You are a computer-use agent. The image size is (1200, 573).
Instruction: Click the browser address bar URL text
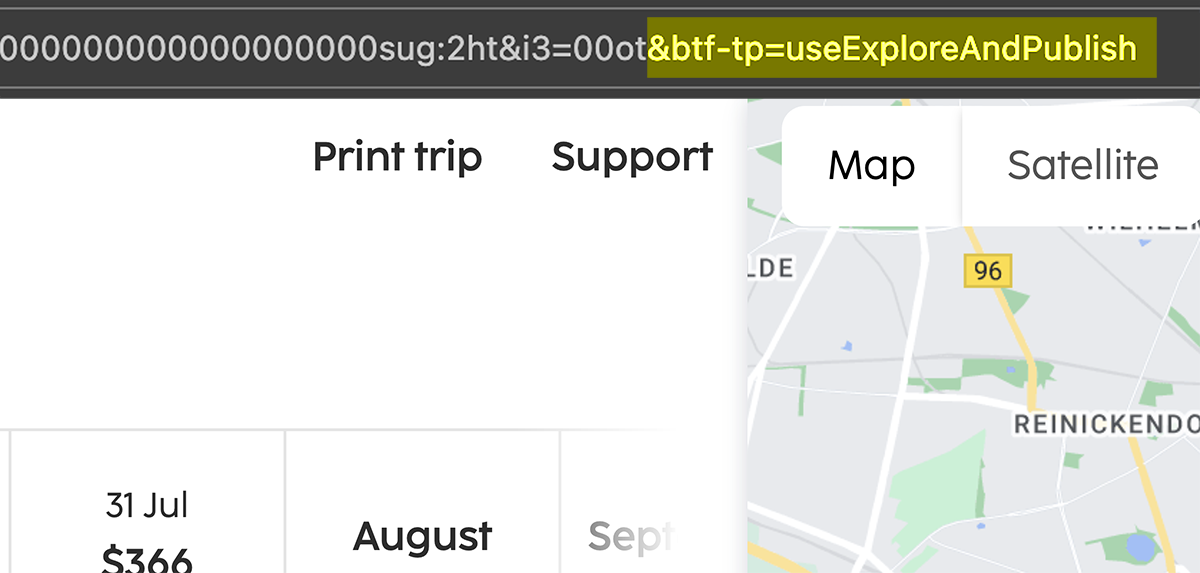point(568,47)
